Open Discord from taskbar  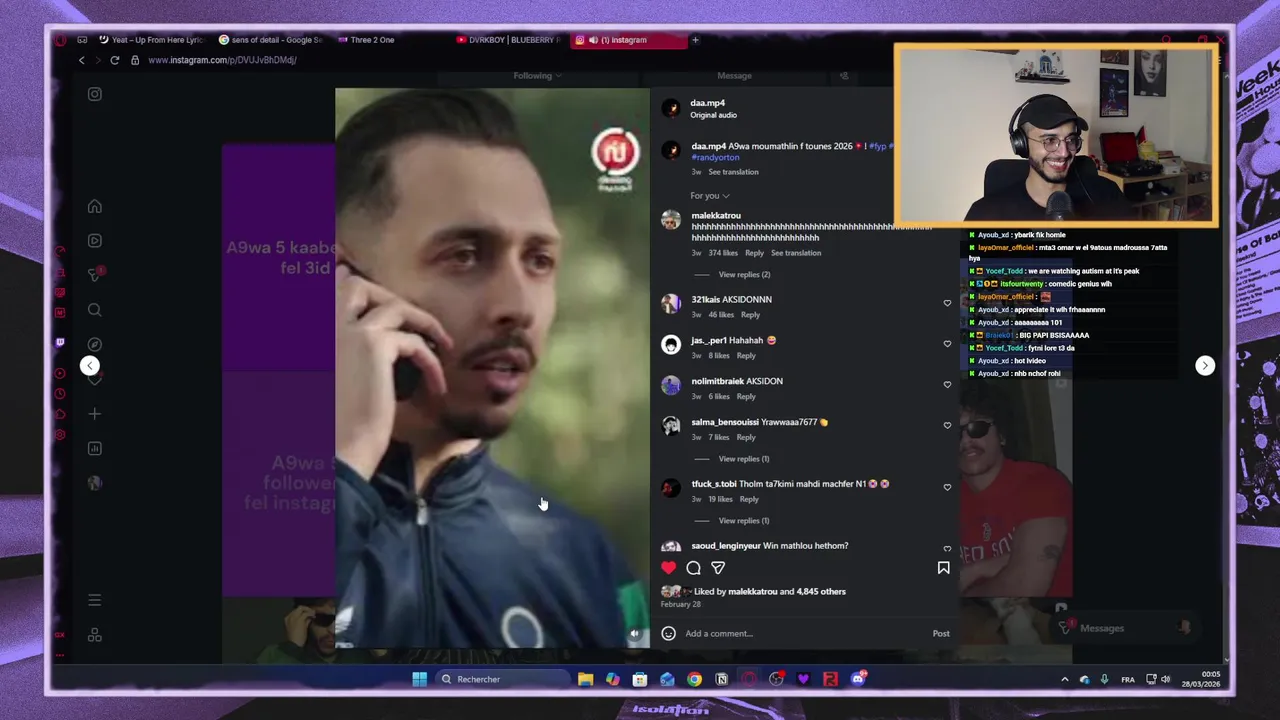pyautogui.click(x=857, y=680)
